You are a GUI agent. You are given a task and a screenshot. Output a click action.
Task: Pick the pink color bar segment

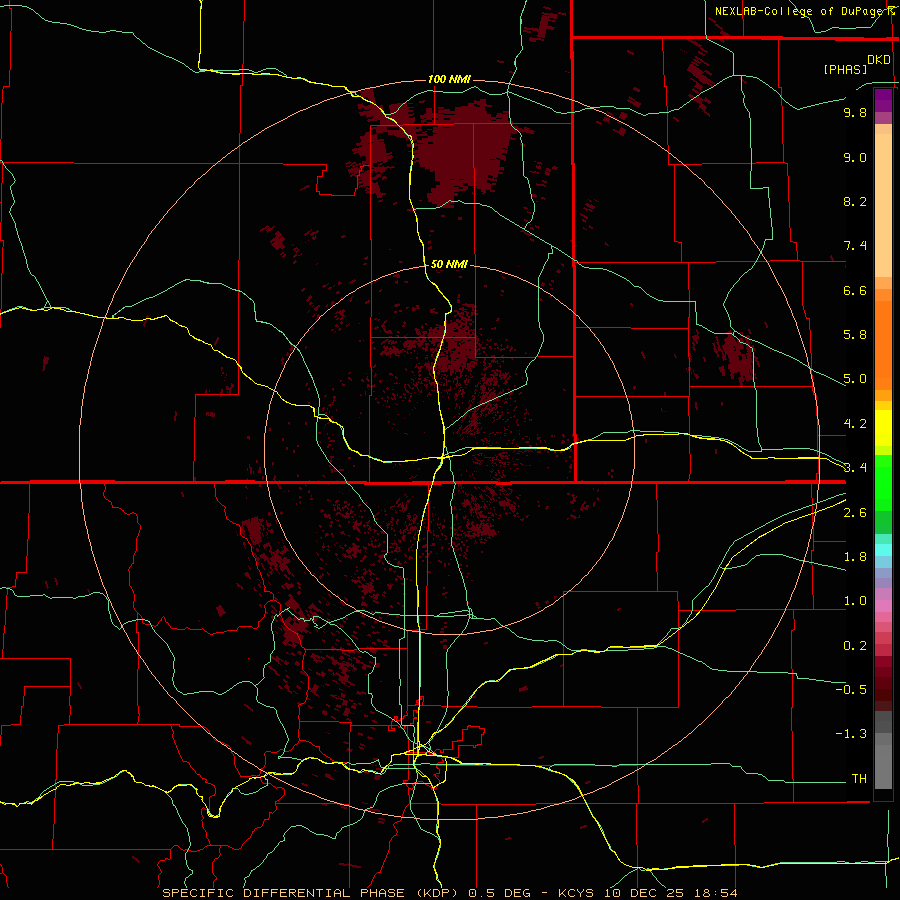[x=883, y=606]
